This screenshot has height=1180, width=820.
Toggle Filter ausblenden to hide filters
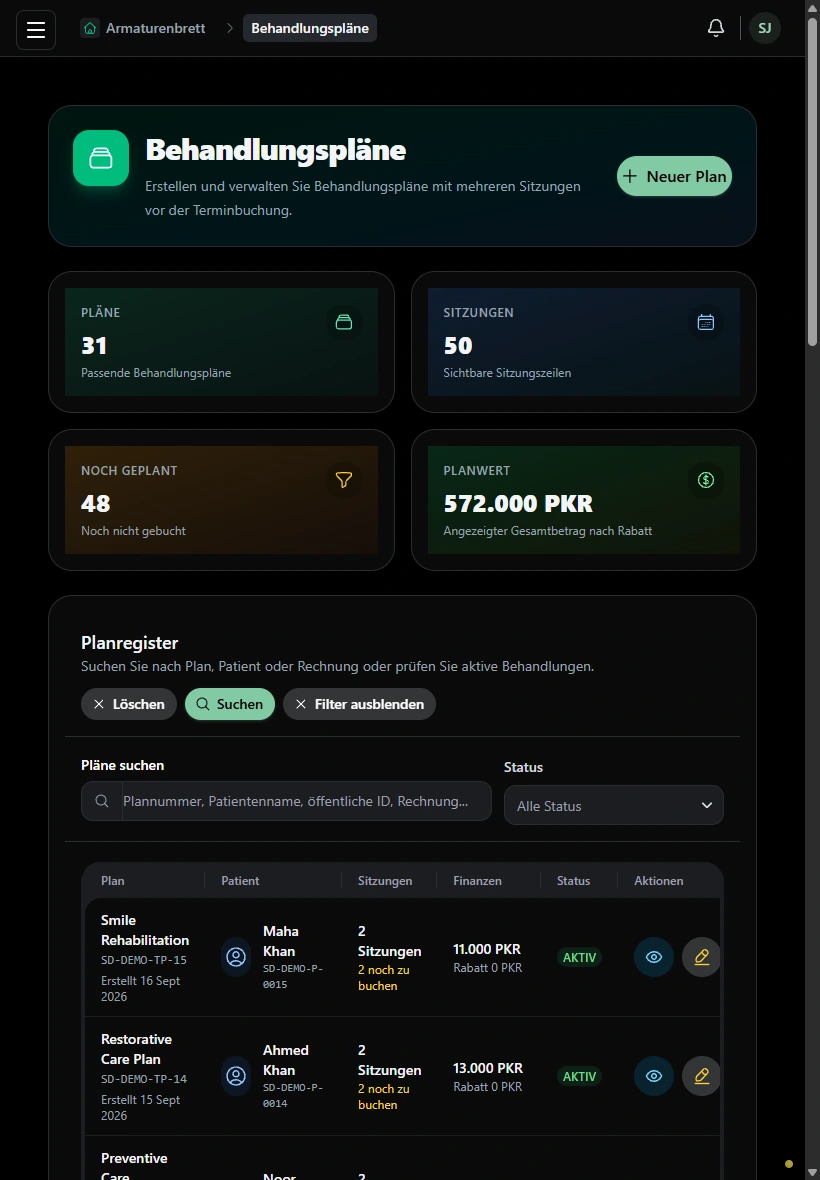[360, 704]
